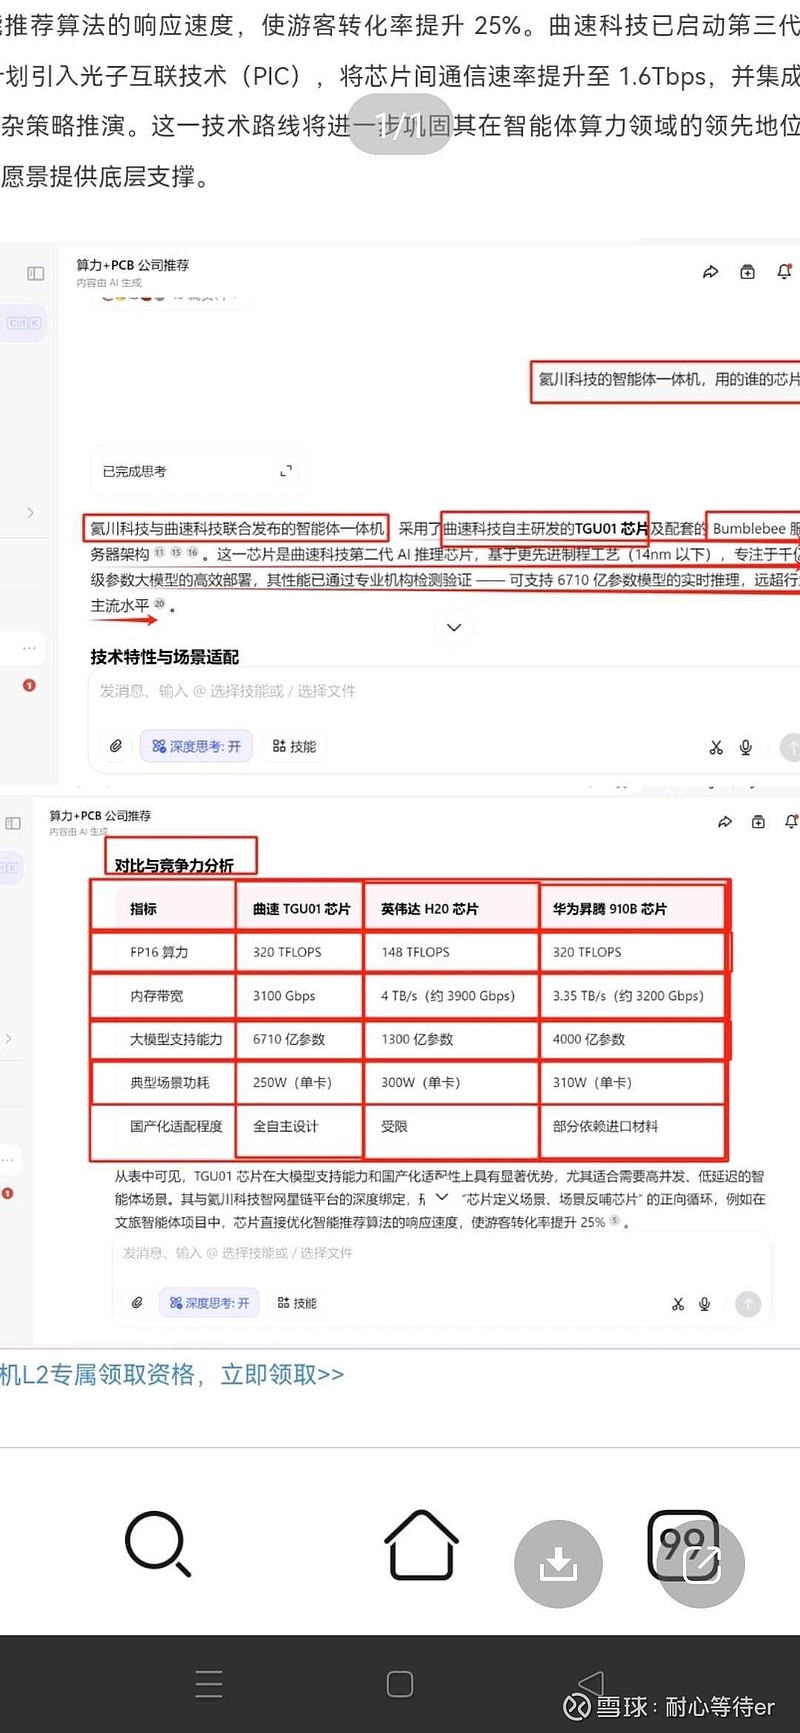Toggle the sidebar icon in the upper chat panel
The width and height of the screenshot is (800, 1733).
pyautogui.click(x=36, y=273)
